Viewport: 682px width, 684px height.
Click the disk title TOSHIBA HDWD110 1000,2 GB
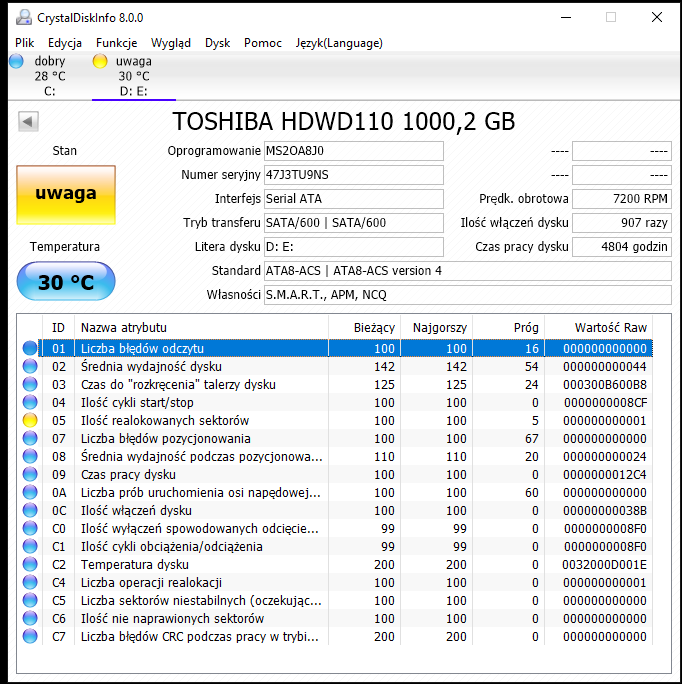tap(344, 121)
